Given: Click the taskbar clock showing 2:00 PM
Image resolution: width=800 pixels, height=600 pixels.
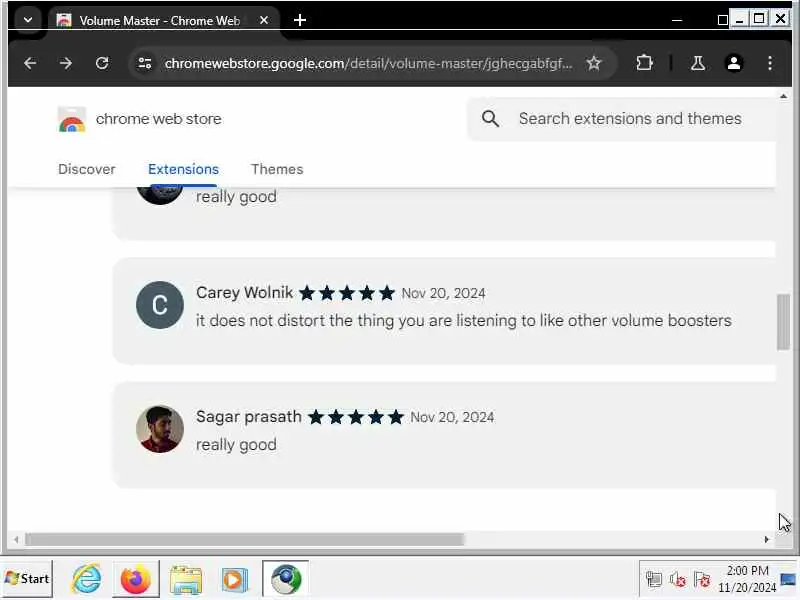Looking at the screenshot, I should [747, 579].
